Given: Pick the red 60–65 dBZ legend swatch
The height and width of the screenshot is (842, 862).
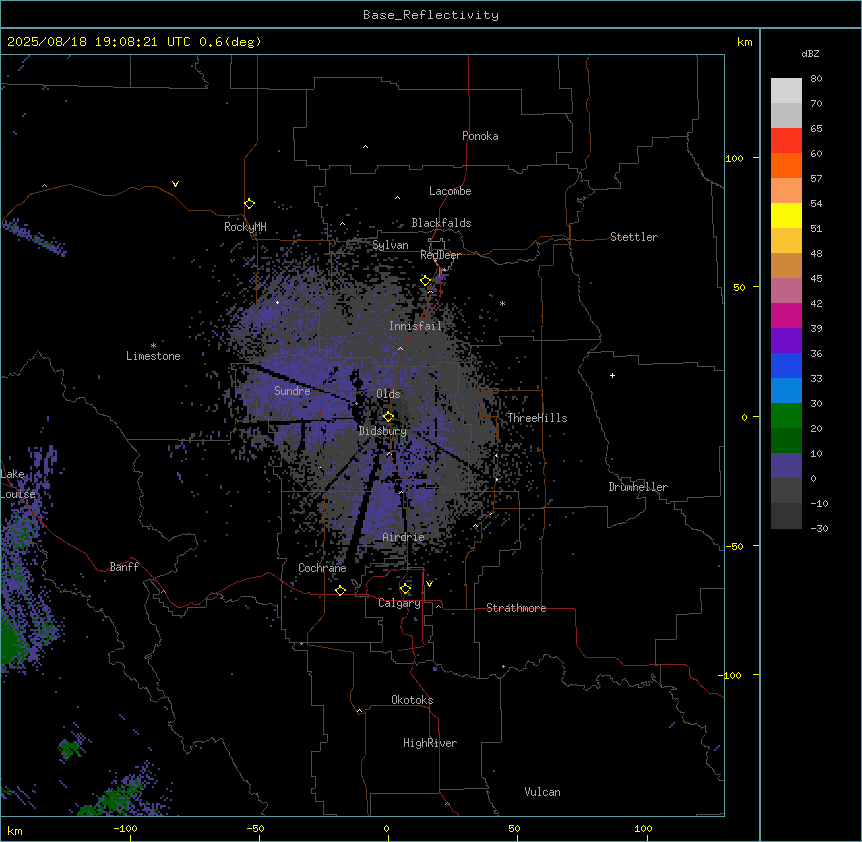Looking at the screenshot, I should [x=786, y=140].
